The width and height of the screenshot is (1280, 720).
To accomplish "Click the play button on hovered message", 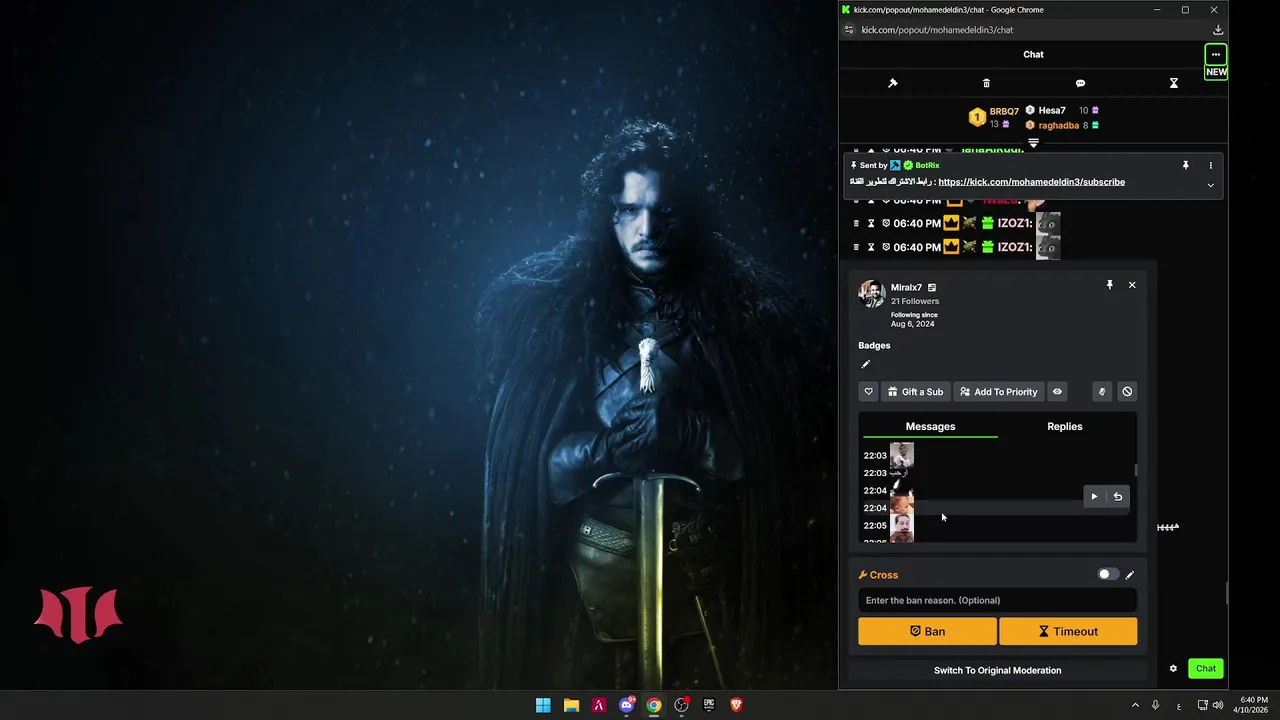I will tap(1094, 497).
